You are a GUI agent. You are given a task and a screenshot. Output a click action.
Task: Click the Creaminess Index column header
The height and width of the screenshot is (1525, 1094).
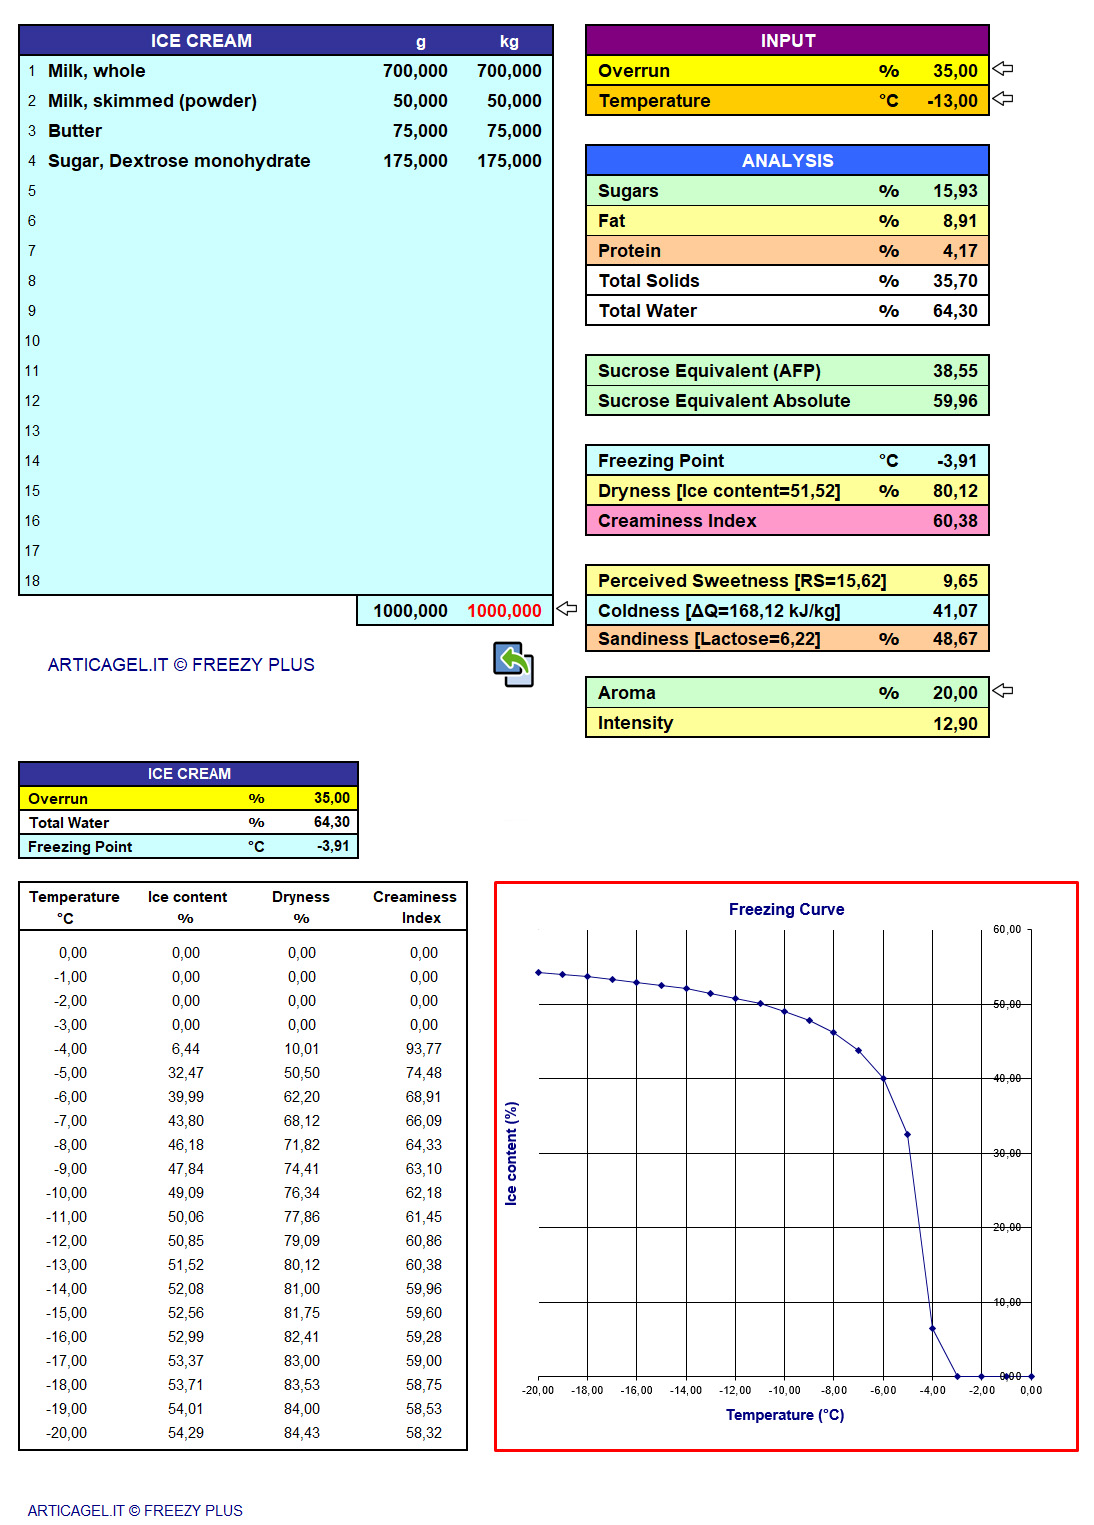click(415, 907)
